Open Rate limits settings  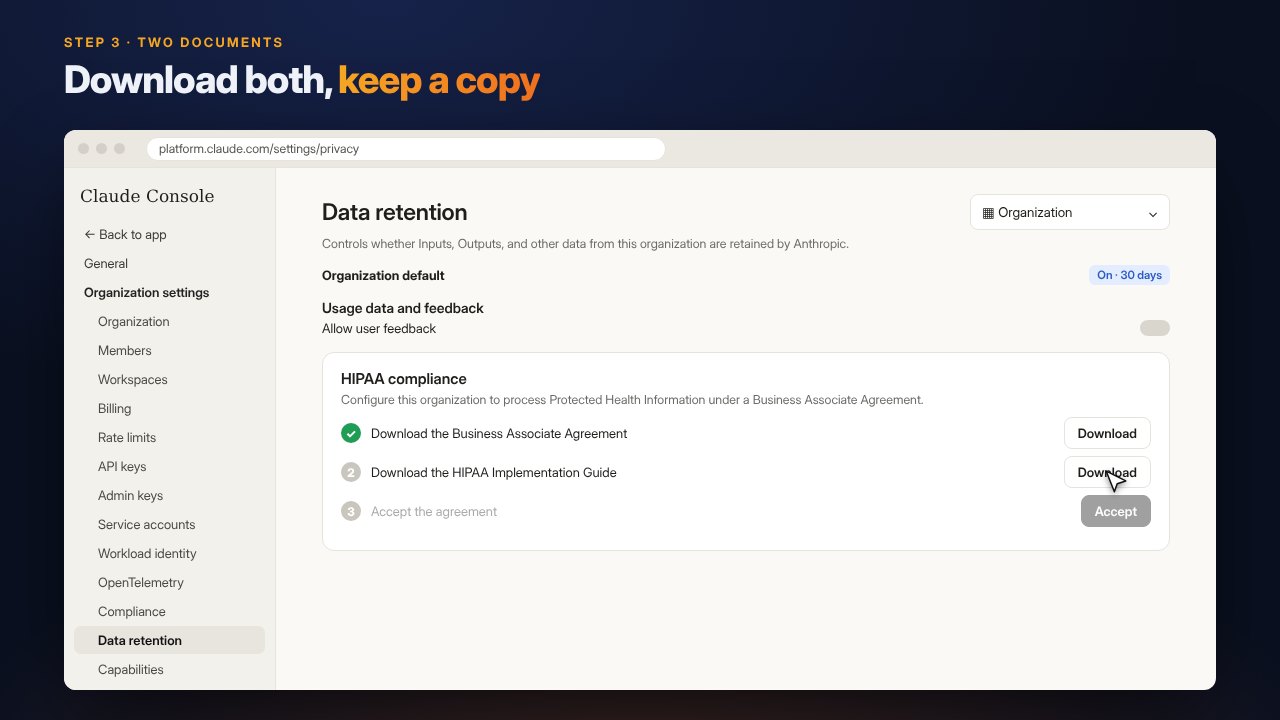pos(127,437)
